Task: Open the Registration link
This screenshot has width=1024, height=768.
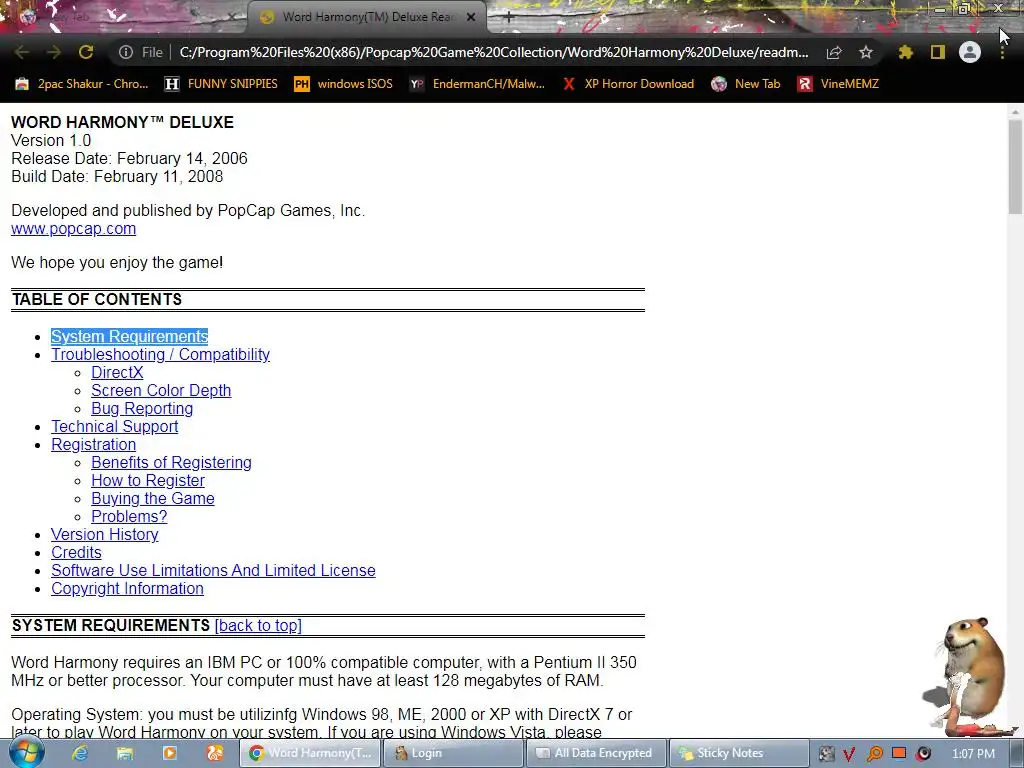Action: tap(93, 445)
